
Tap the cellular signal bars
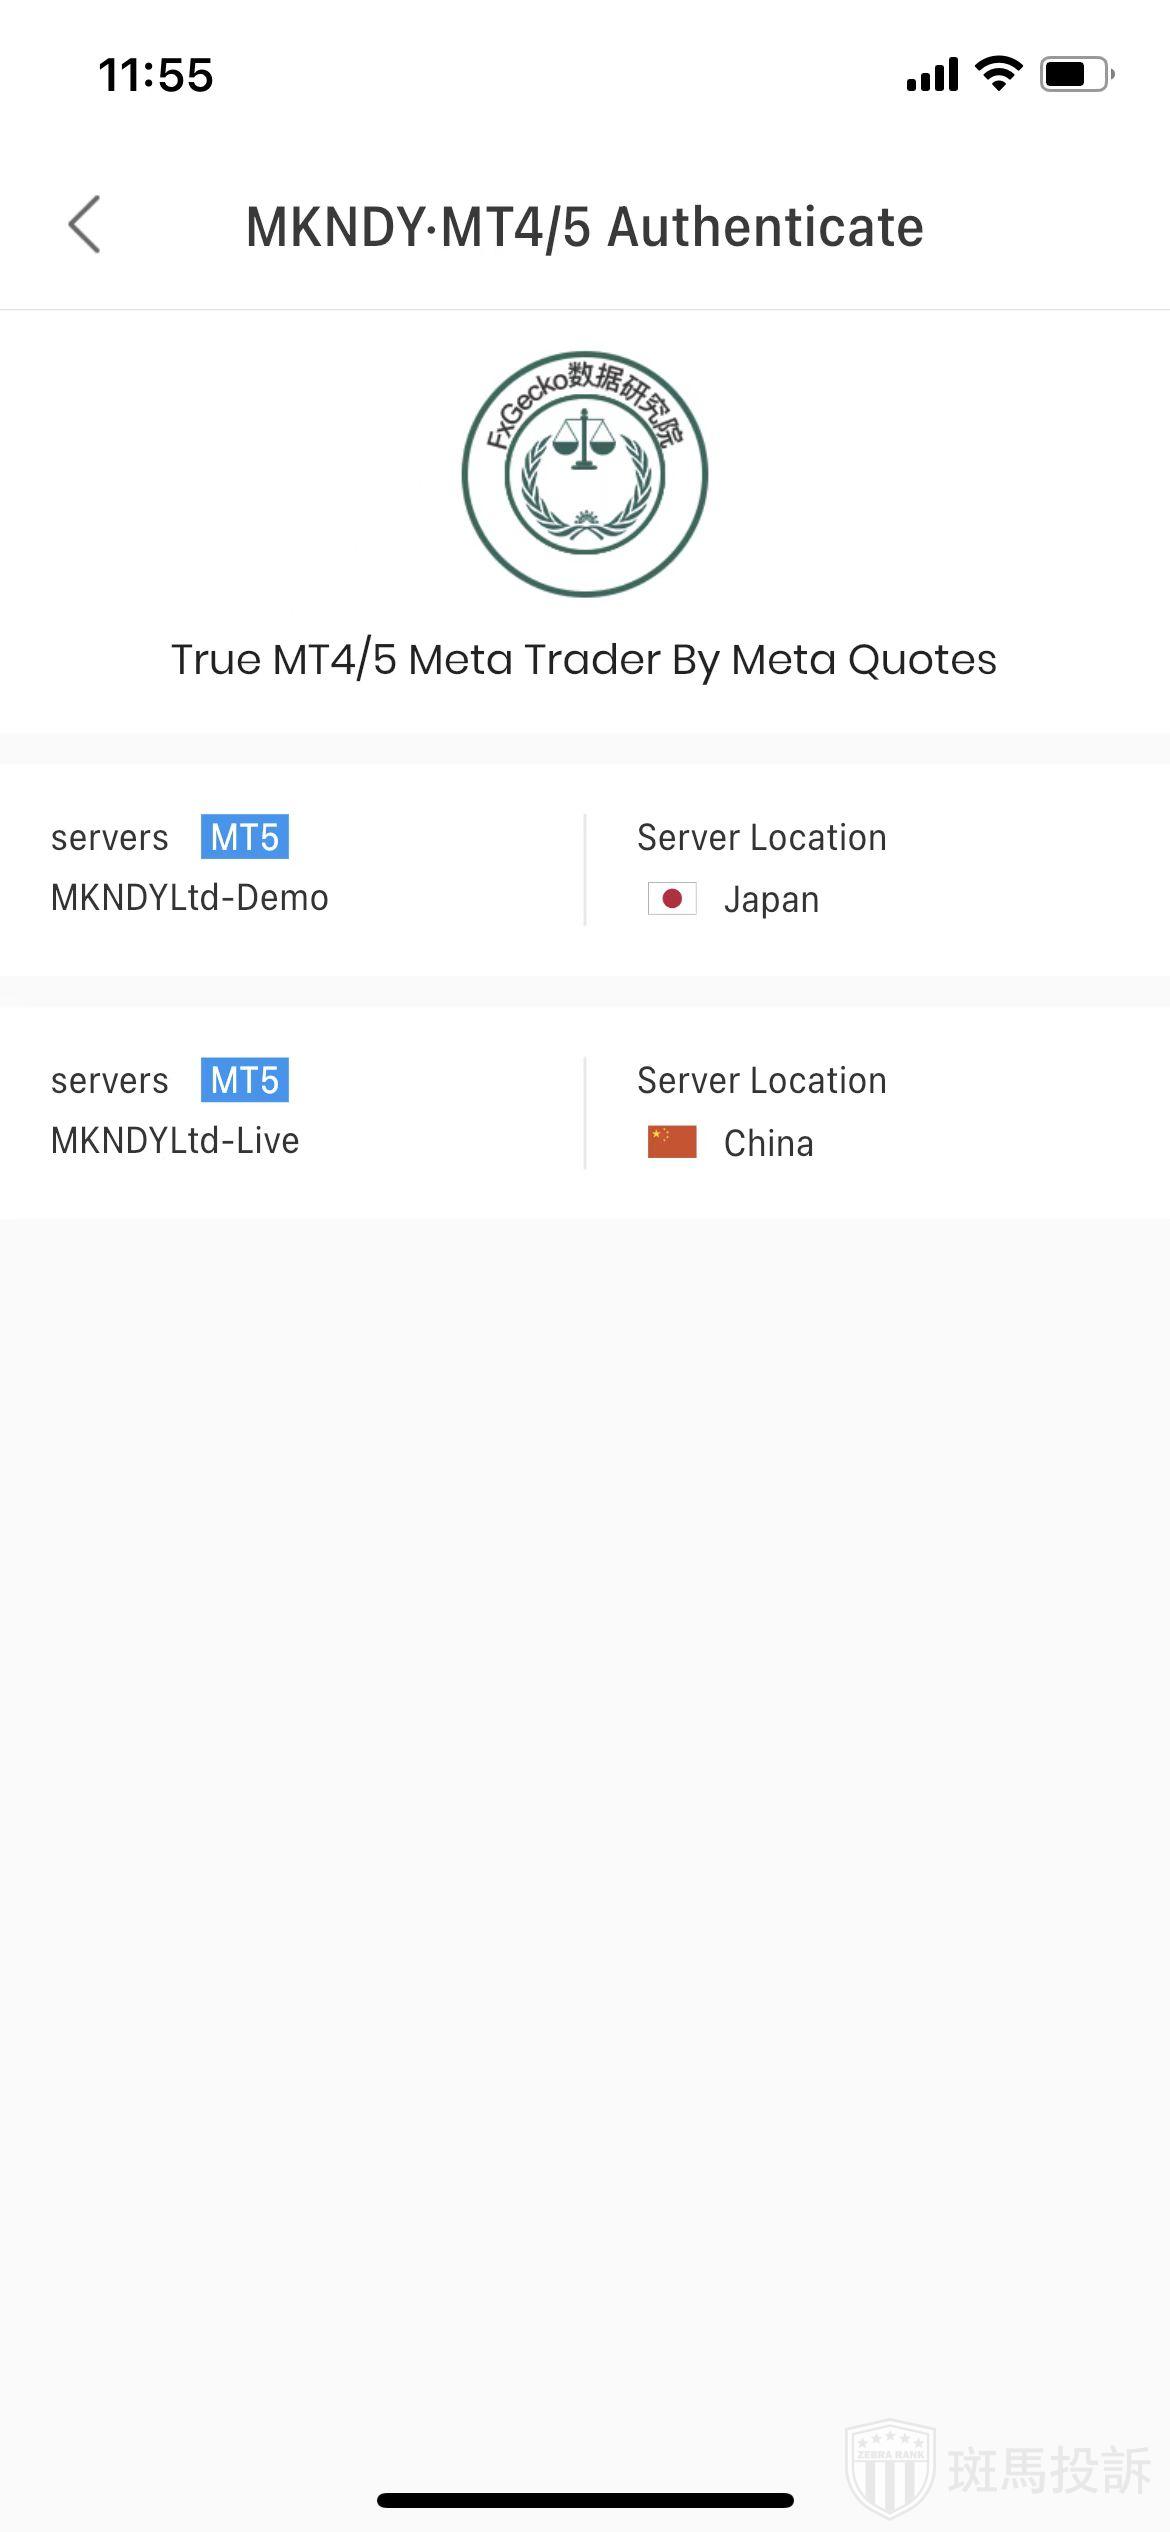click(932, 74)
